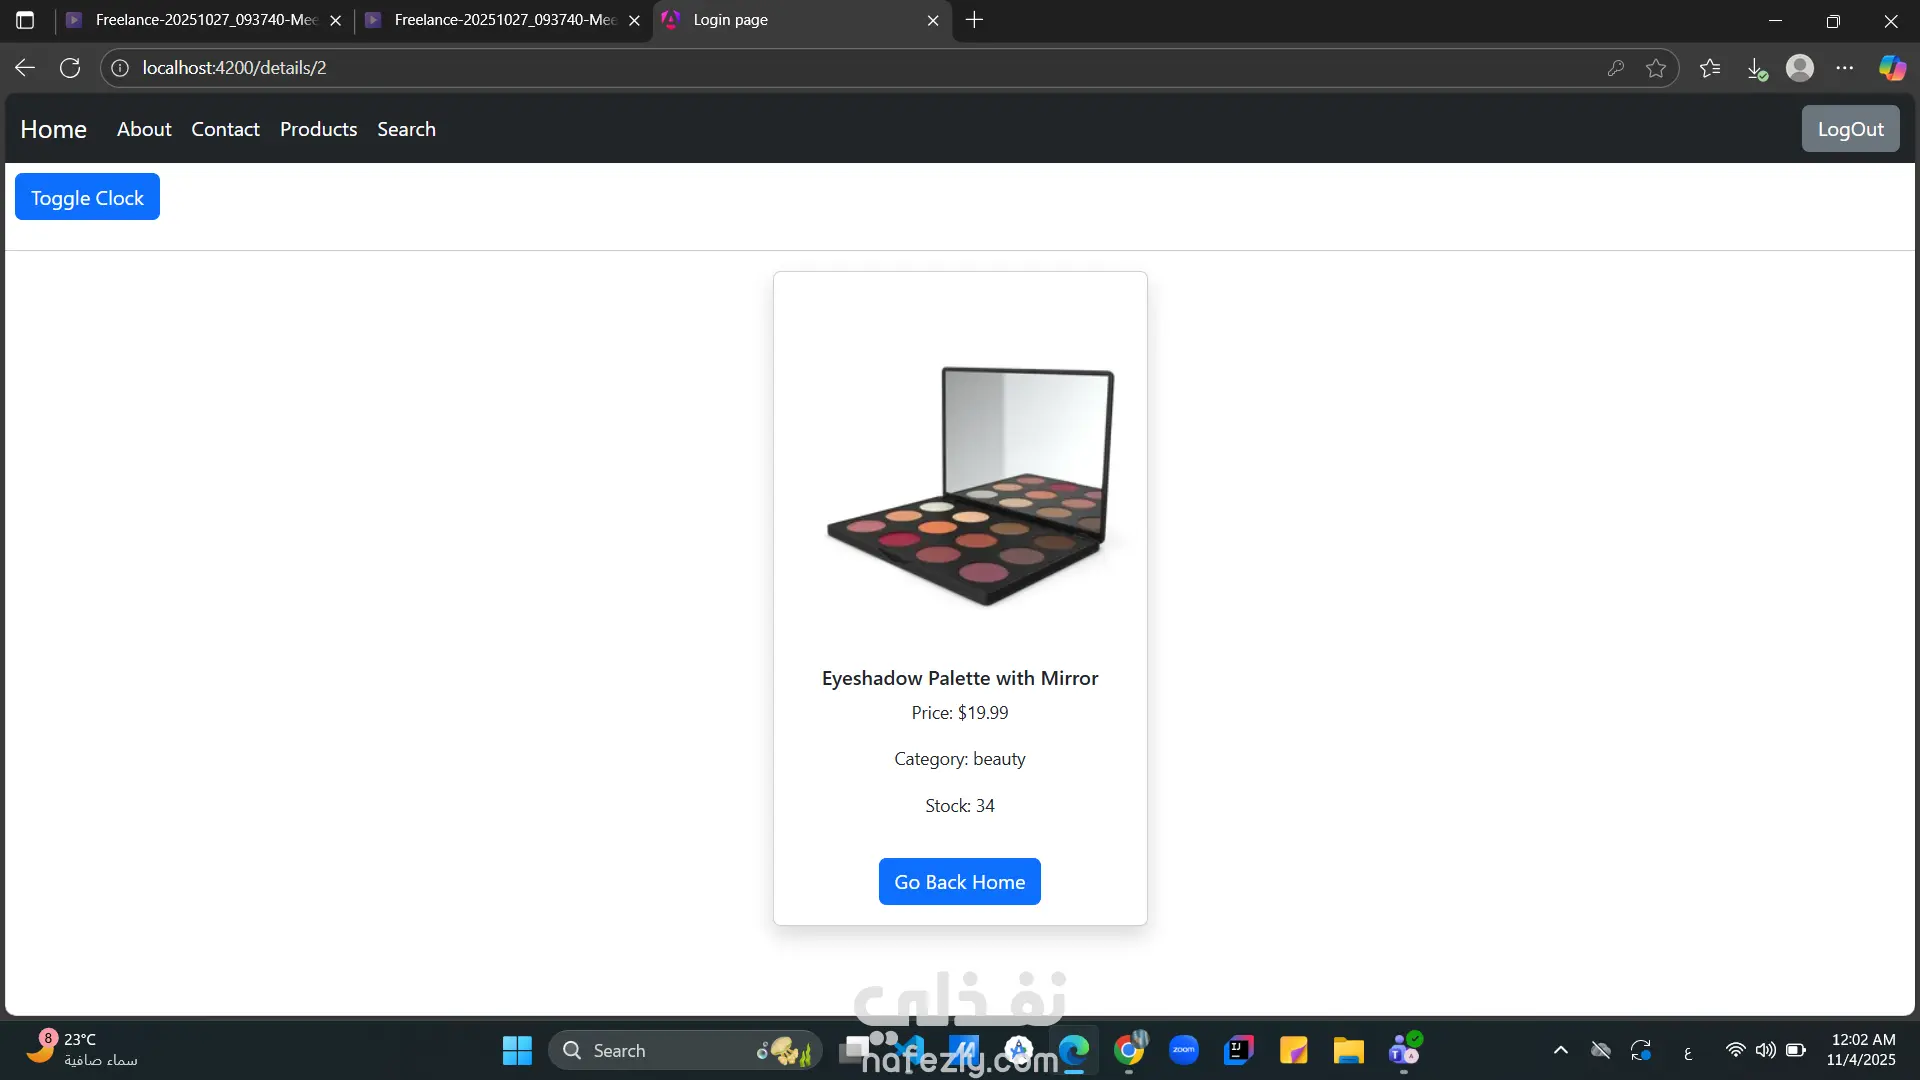Open Zoom from the taskbar
The height and width of the screenshot is (1080, 1920).
click(1184, 1050)
